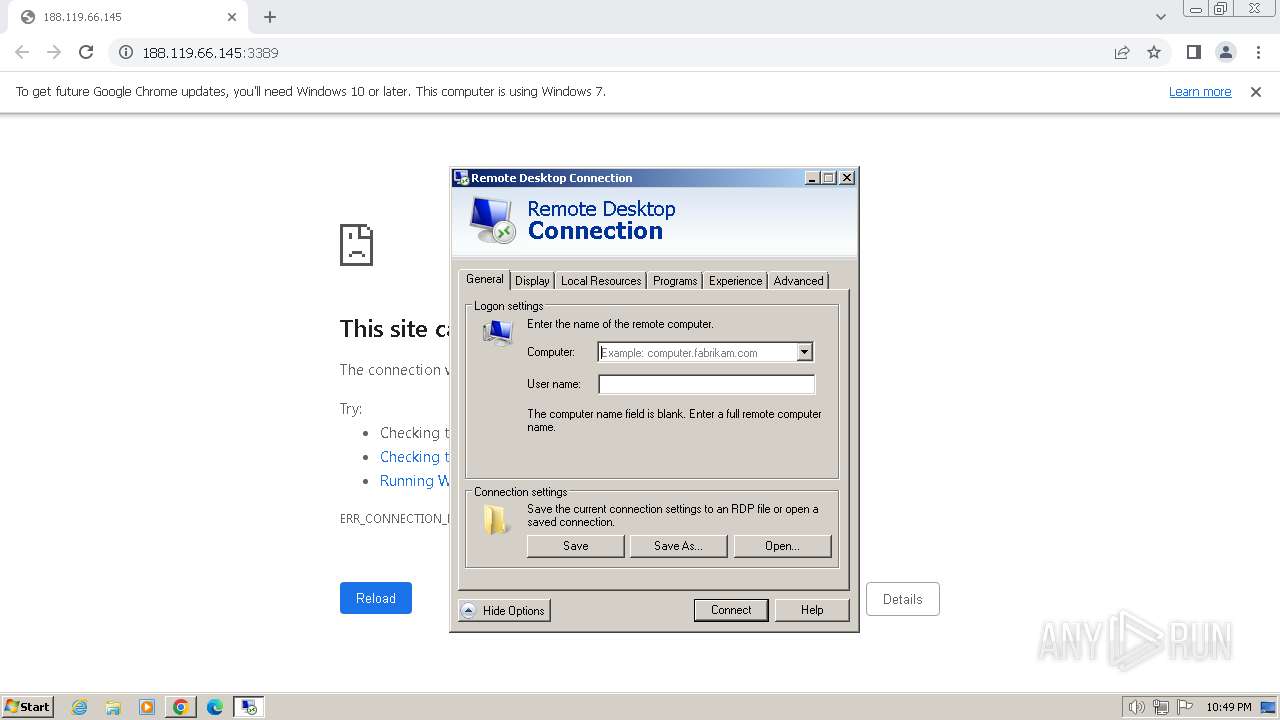The width and height of the screenshot is (1280, 720).
Task: Switch to the Display tab
Action: pyautogui.click(x=532, y=281)
